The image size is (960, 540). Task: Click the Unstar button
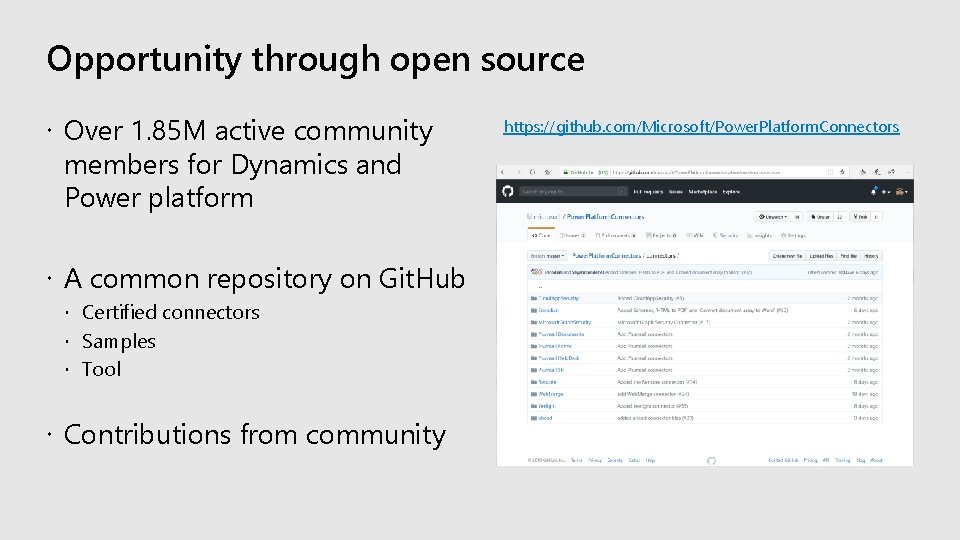[x=820, y=217]
